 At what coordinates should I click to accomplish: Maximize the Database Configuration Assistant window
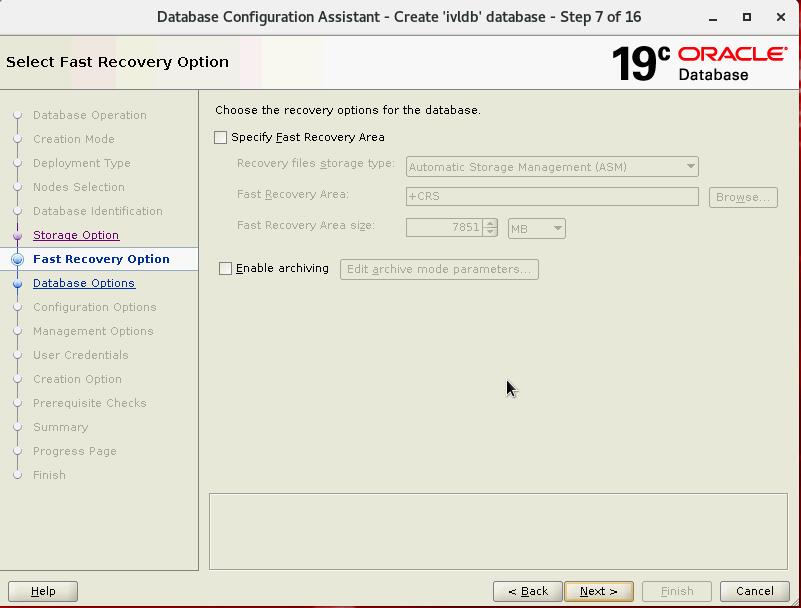point(747,17)
